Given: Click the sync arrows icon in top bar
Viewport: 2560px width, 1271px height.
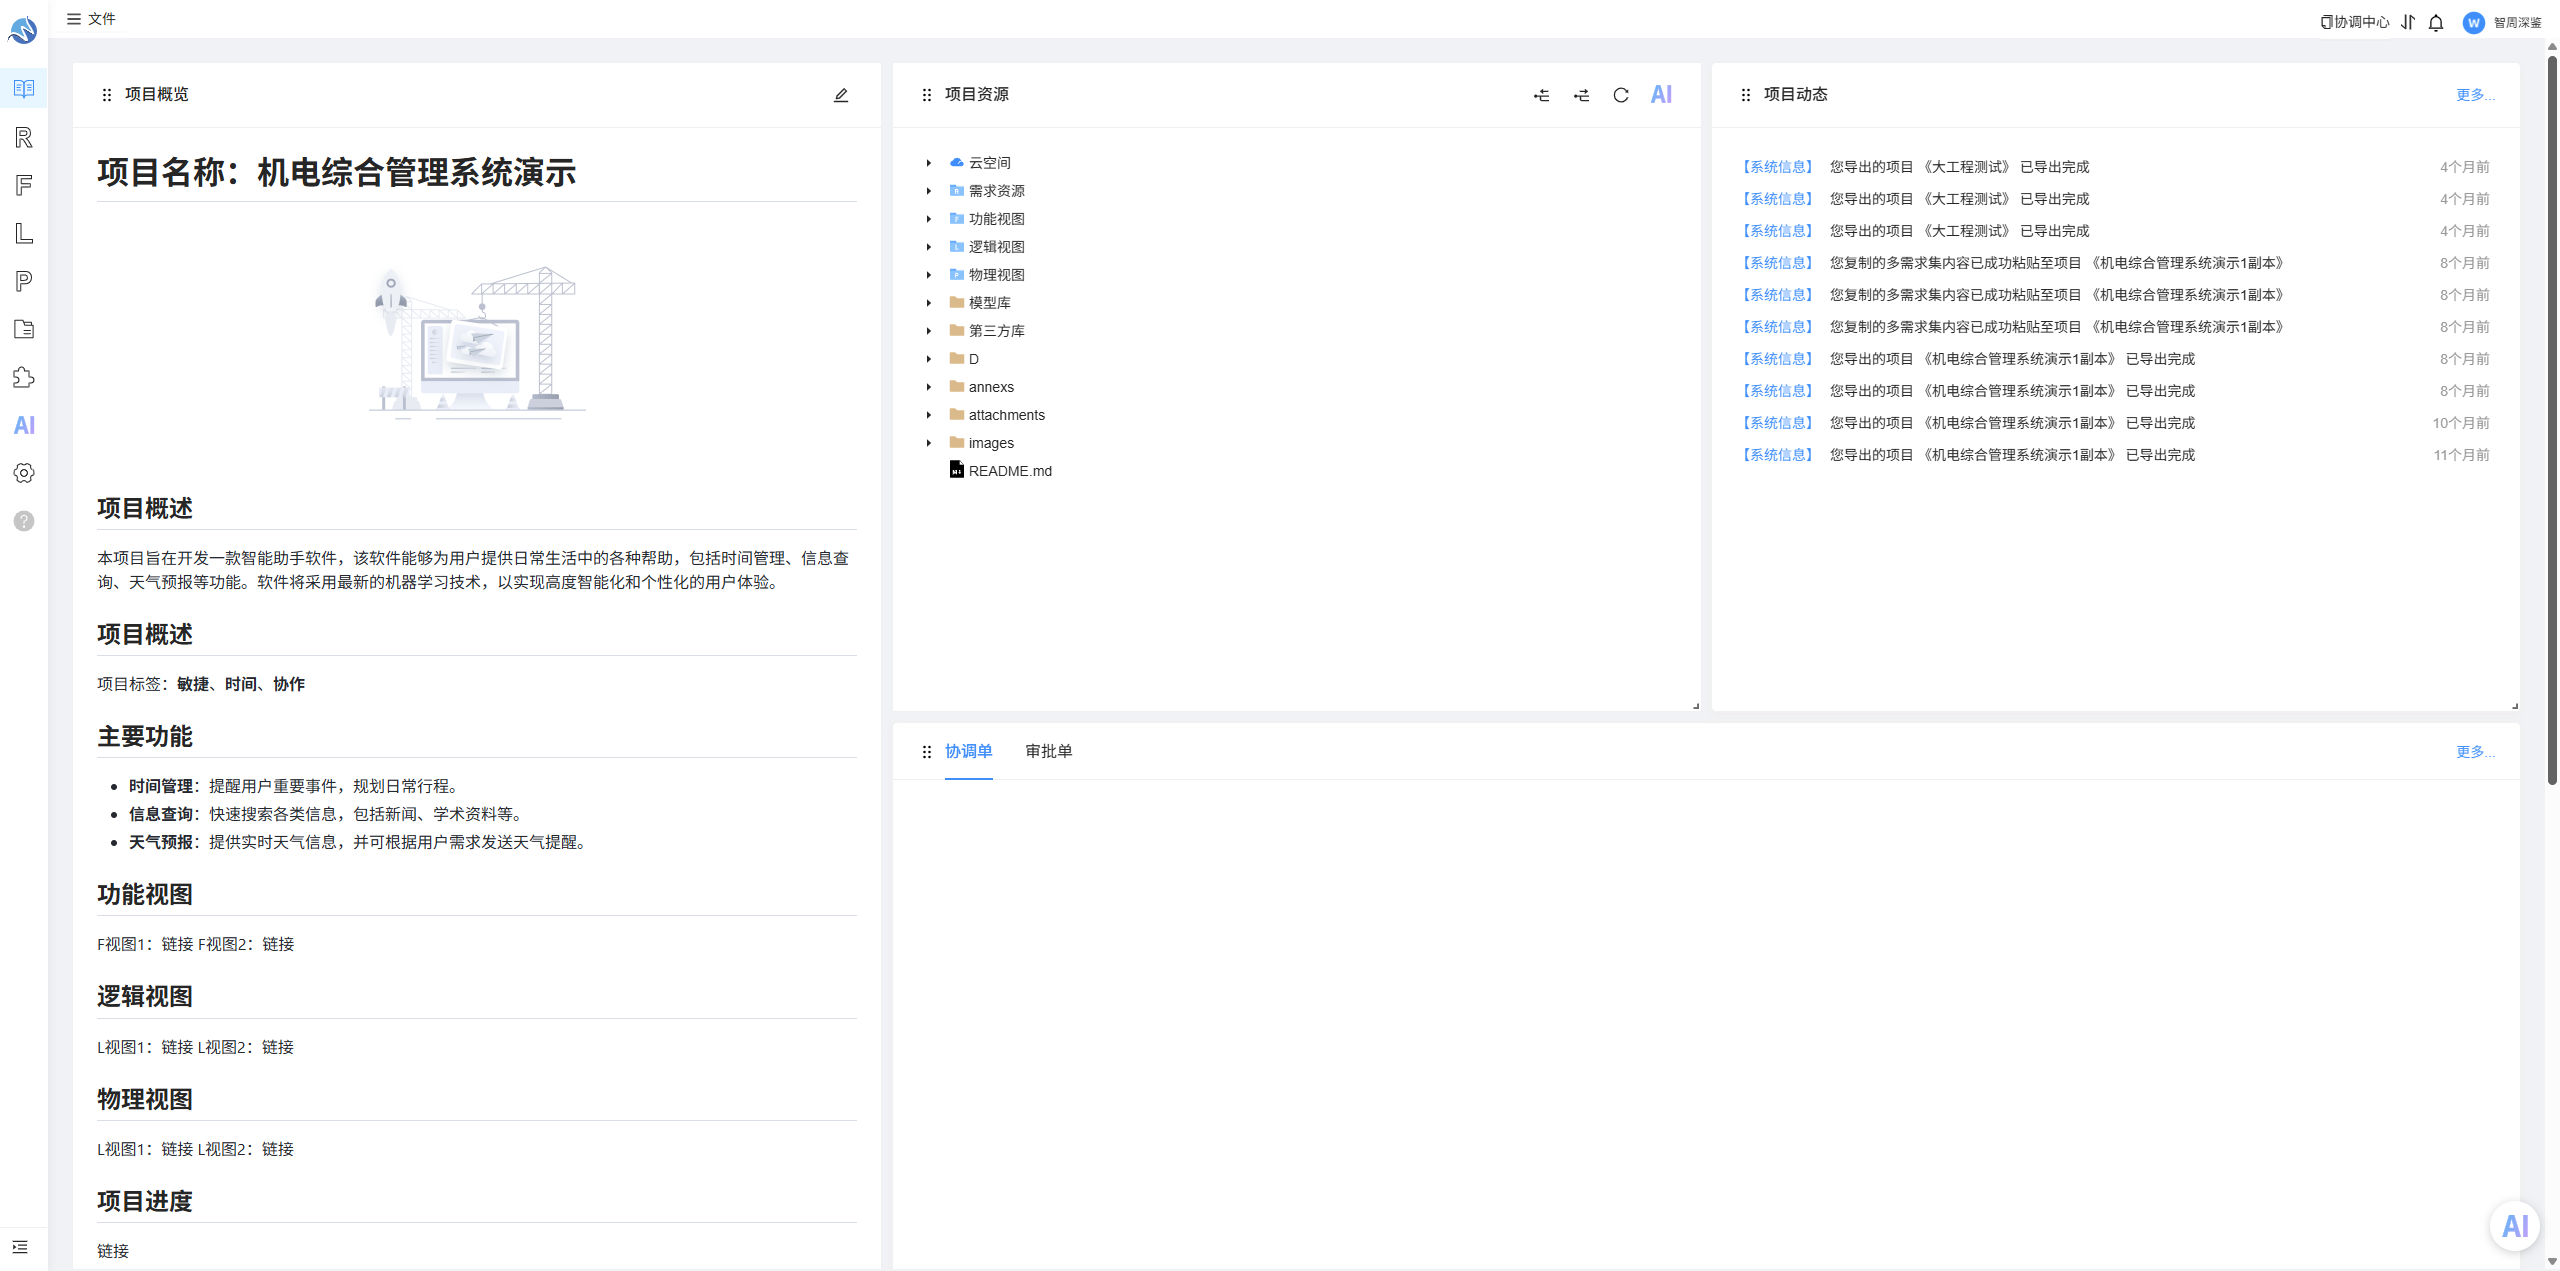Looking at the screenshot, I should (x=2408, y=22).
